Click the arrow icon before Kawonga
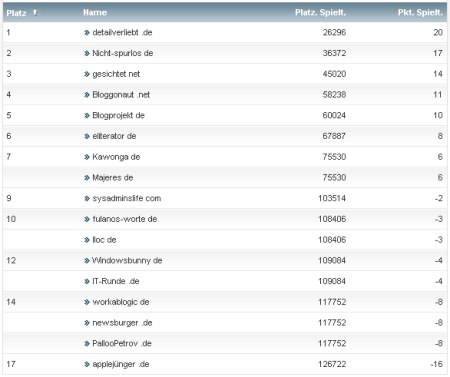450x377 pixels. (x=87, y=157)
